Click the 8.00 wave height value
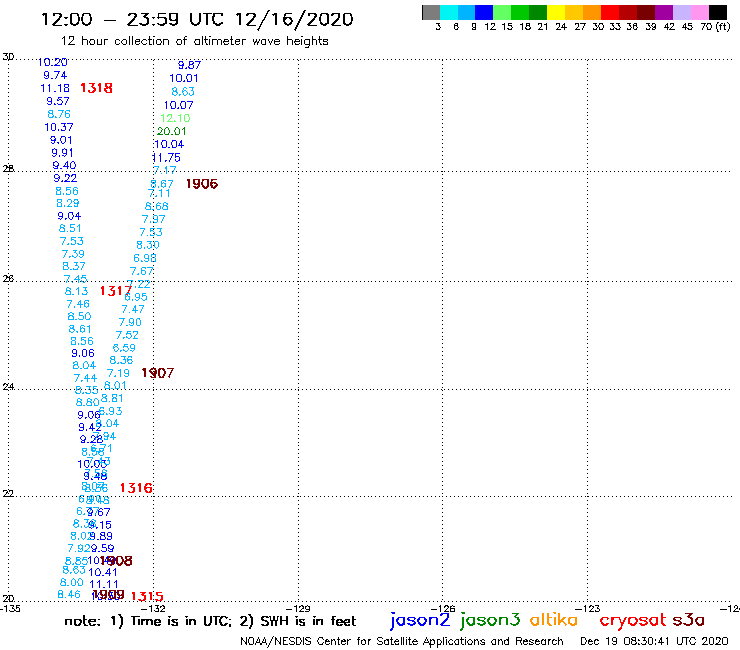Screen dimensions: 740x650 click(72, 583)
